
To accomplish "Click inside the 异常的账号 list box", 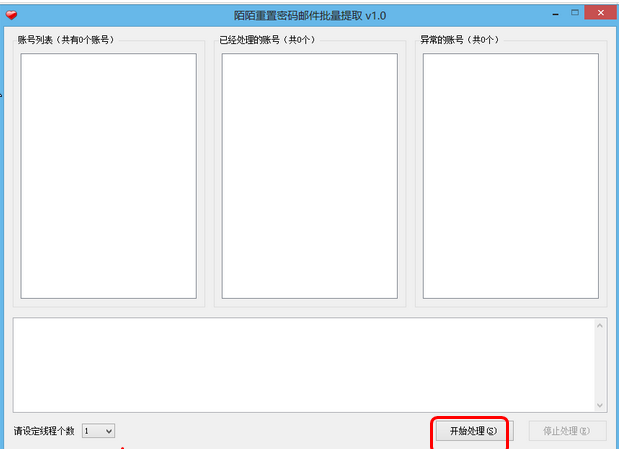I will pos(511,176).
